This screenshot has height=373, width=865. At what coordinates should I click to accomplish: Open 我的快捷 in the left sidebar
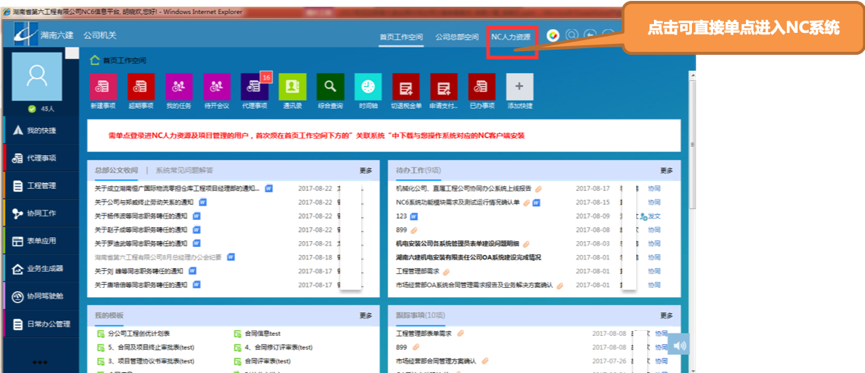pyautogui.click(x=41, y=131)
